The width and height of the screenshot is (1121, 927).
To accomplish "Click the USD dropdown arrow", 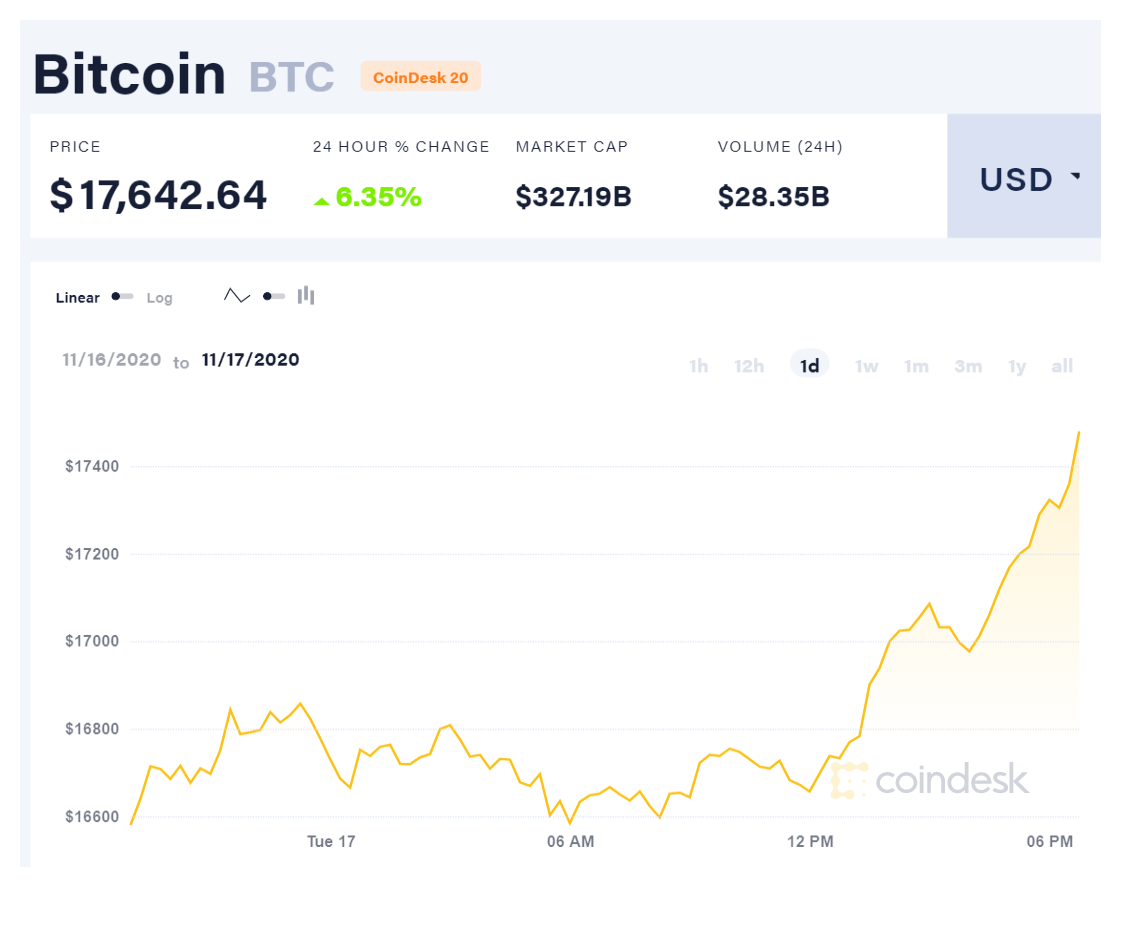I will [1075, 175].
